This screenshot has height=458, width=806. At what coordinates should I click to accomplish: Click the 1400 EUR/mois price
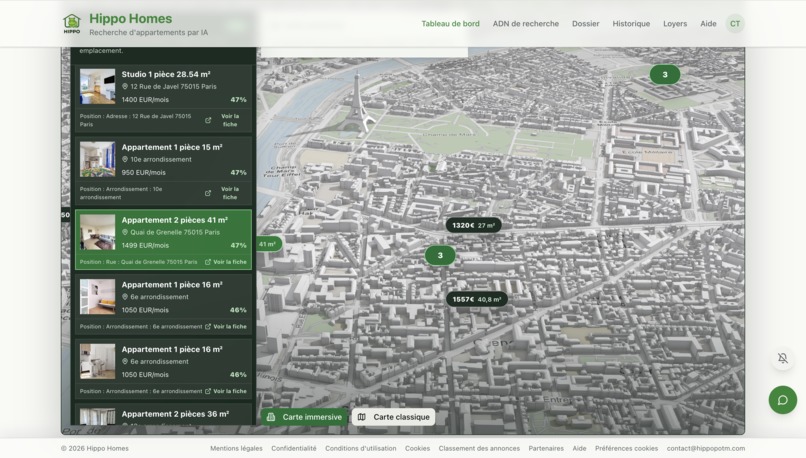[x=145, y=100]
